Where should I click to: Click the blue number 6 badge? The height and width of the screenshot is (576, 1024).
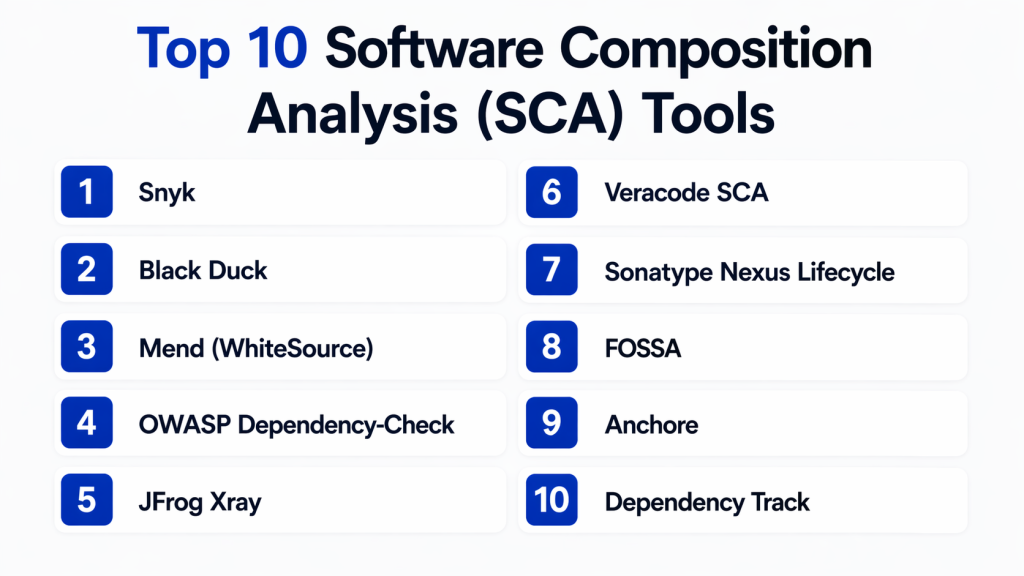[552, 192]
